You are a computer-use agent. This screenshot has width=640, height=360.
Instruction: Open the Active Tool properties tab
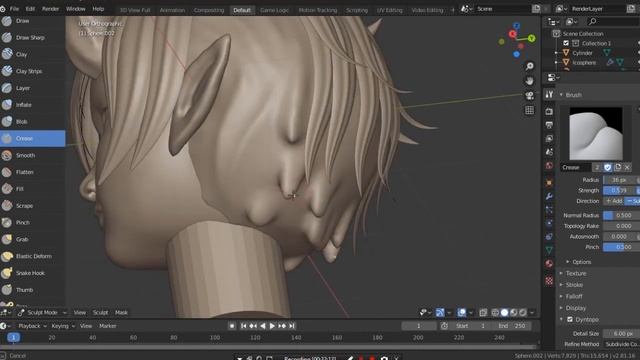coord(549,95)
